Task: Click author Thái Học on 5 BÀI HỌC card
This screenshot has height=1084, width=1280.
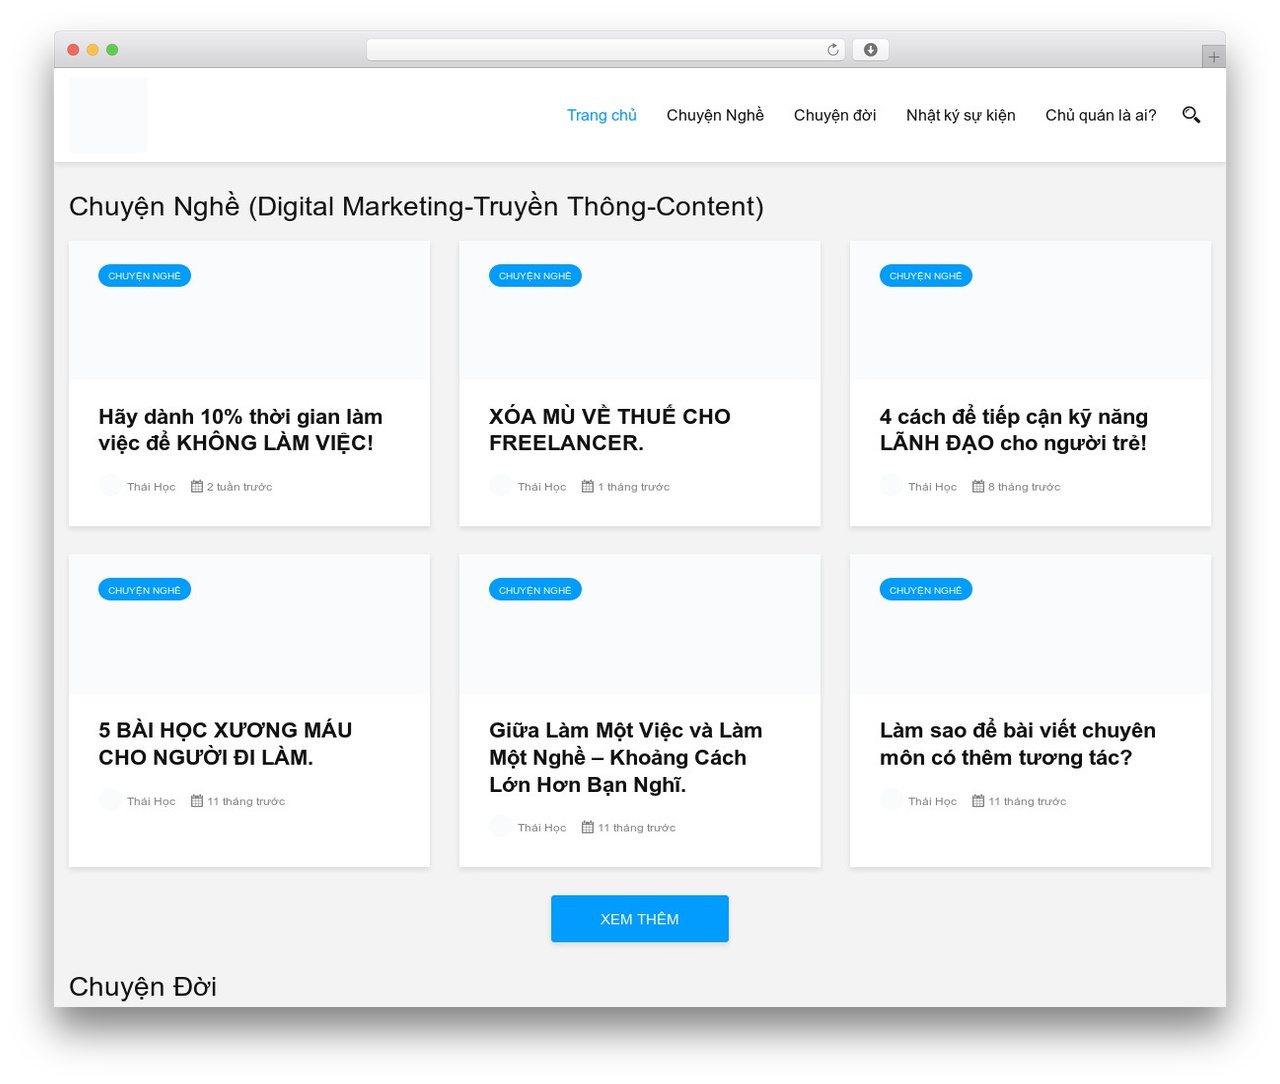Action: click(151, 801)
